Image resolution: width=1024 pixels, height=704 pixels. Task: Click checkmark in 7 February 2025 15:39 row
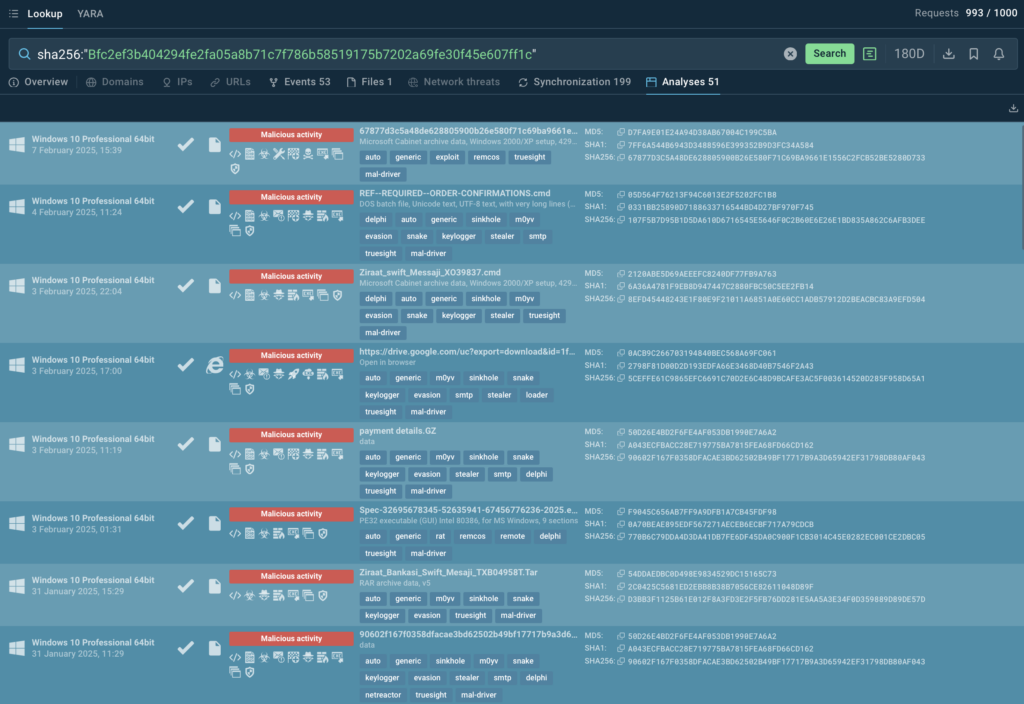185,145
